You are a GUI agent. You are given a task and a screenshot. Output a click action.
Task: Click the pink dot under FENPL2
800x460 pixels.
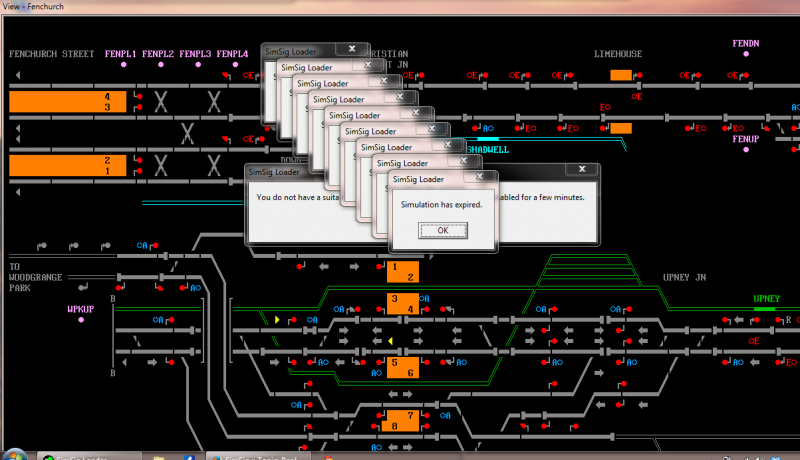(161, 65)
